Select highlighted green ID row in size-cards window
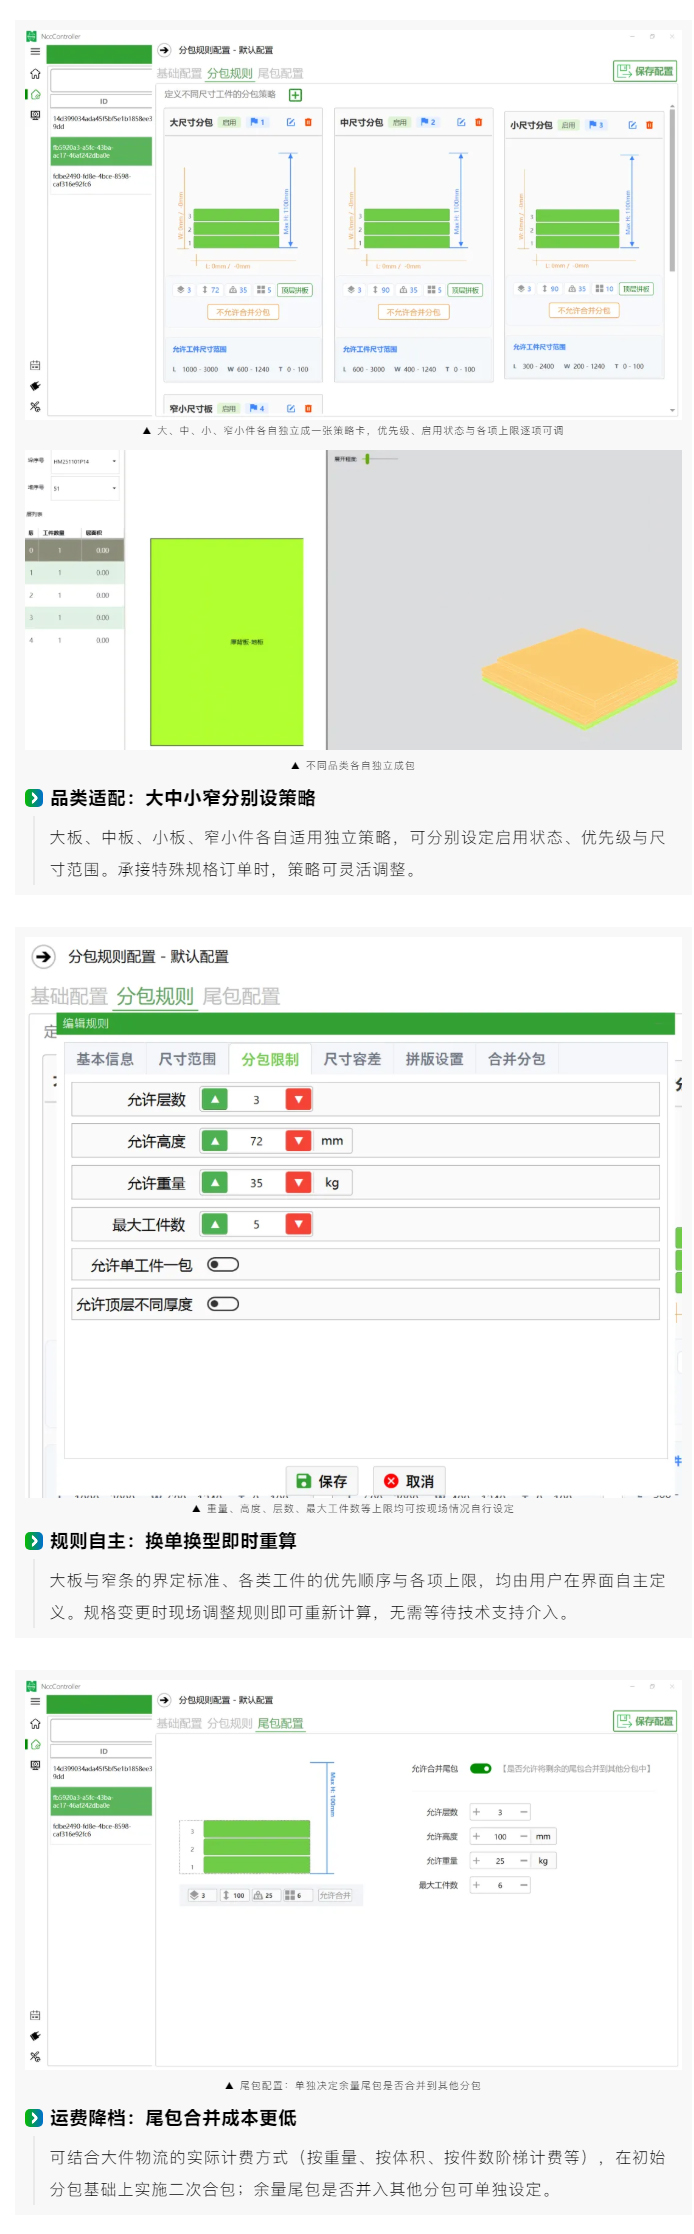The width and height of the screenshot is (694, 2234). [102, 151]
